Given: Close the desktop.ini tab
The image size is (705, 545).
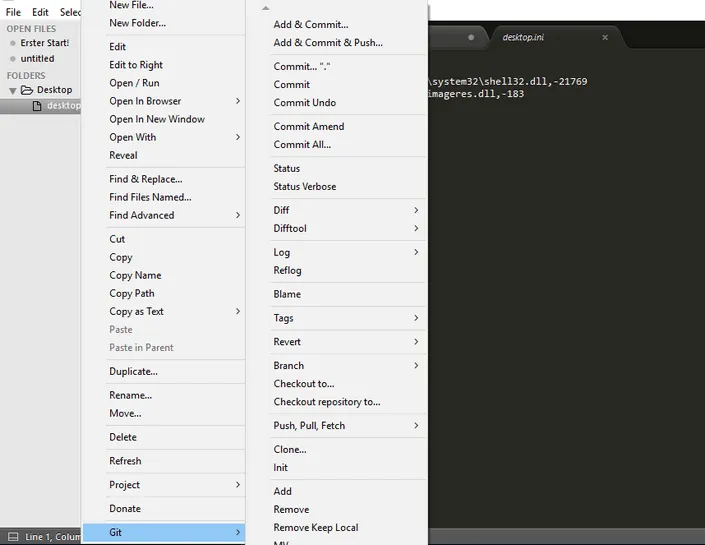Looking at the screenshot, I should [x=605, y=37].
